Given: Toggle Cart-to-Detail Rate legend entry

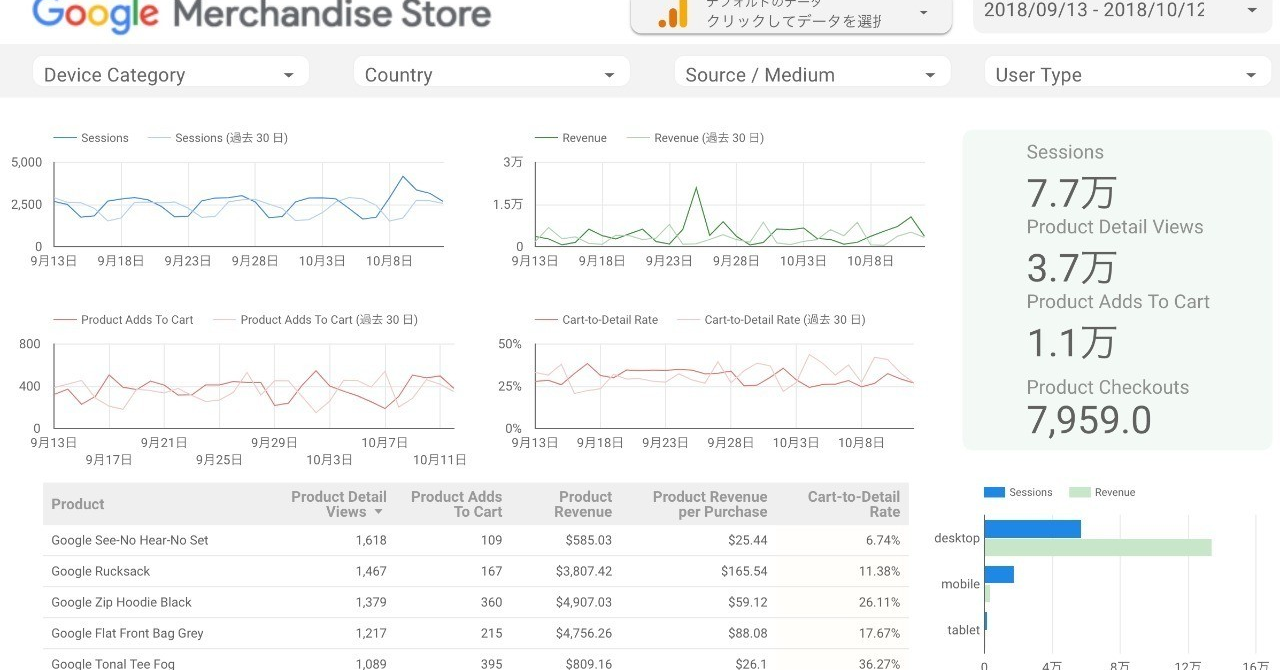Looking at the screenshot, I should [597, 320].
